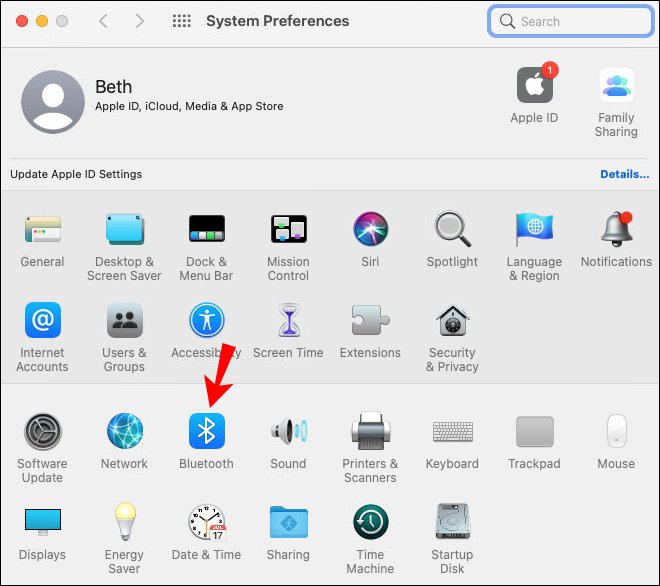Open Printers & Scanners pane
The width and height of the screenshot is (660, 586).
tap(370, 431)
